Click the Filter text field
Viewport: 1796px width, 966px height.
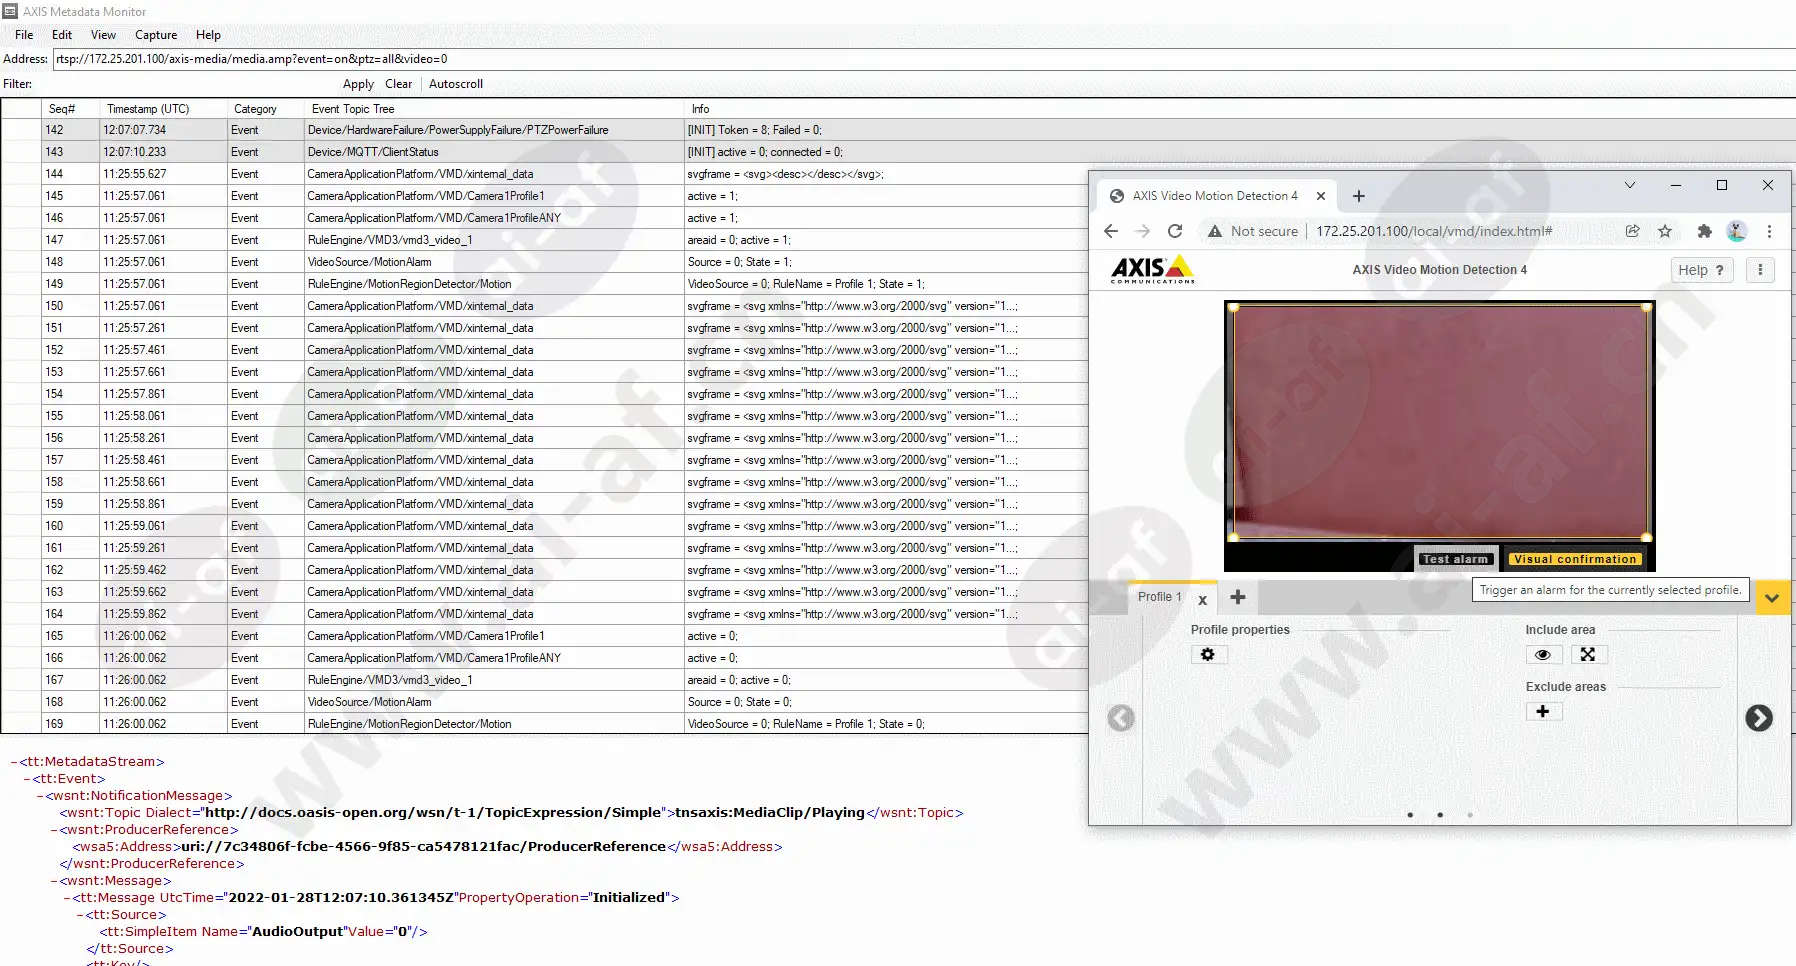[x=185, y=84]
